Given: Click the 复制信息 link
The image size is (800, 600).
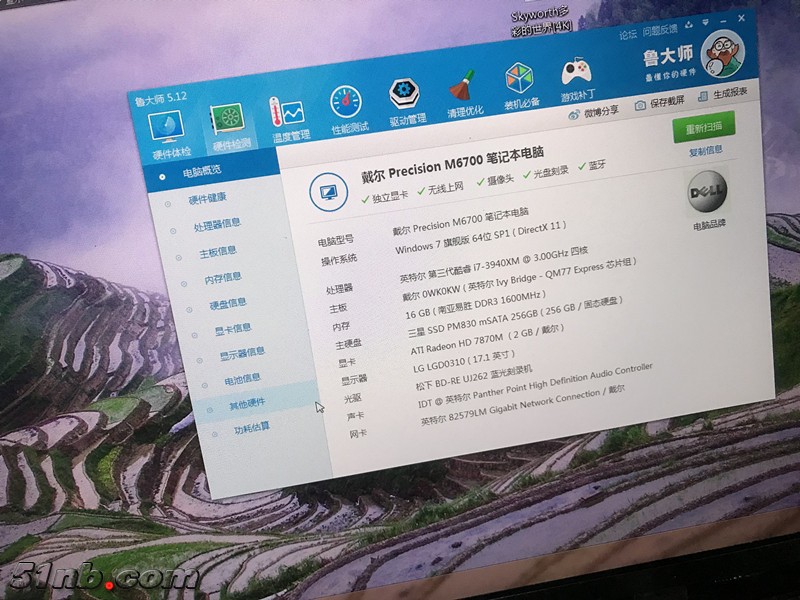Looking at the screenshot, I should tap(706, 150).
